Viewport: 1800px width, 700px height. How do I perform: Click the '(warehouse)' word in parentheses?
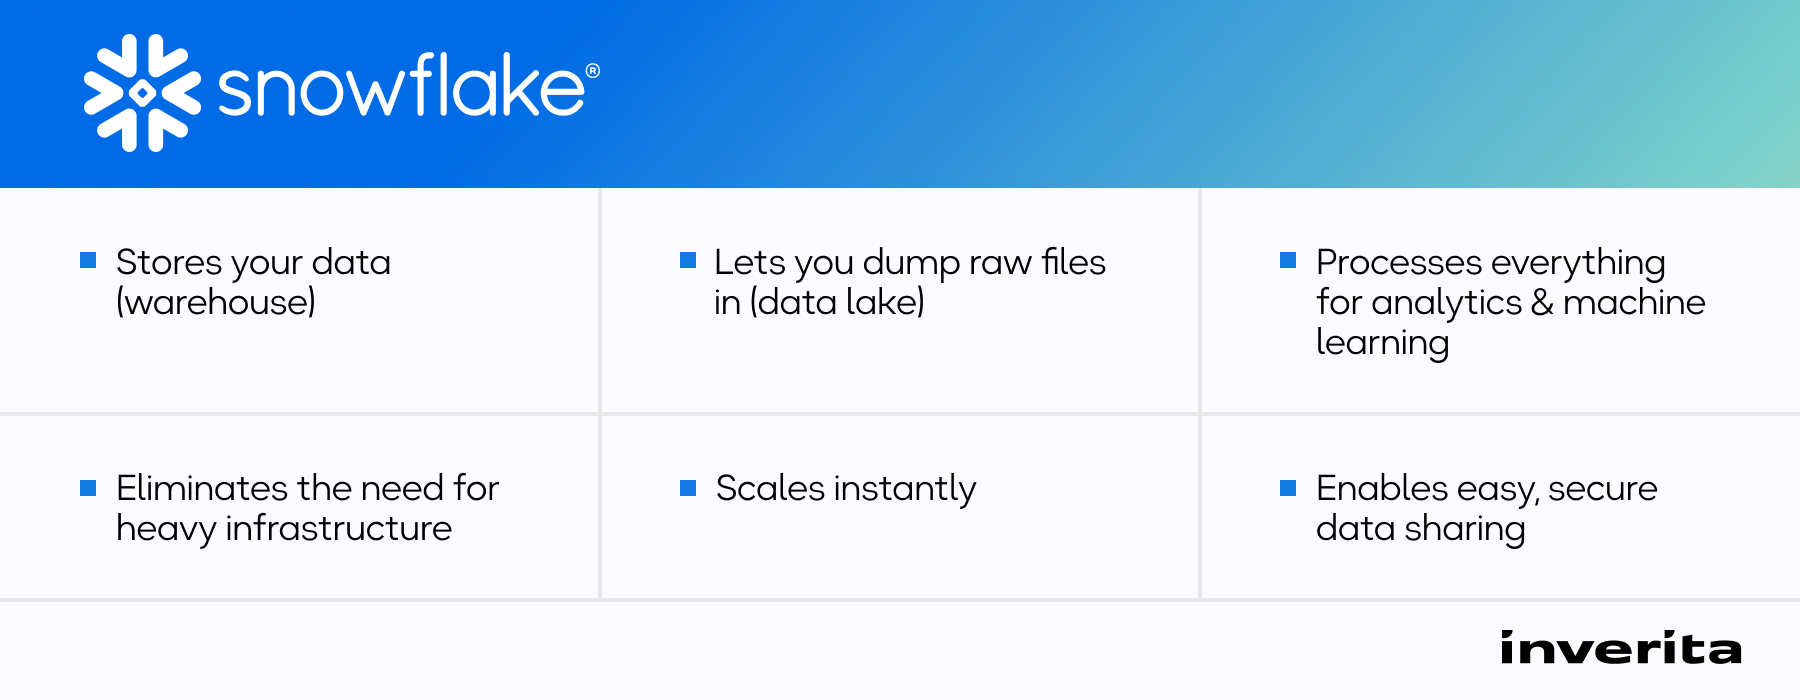pyautogui.click(x=216, y=302)
